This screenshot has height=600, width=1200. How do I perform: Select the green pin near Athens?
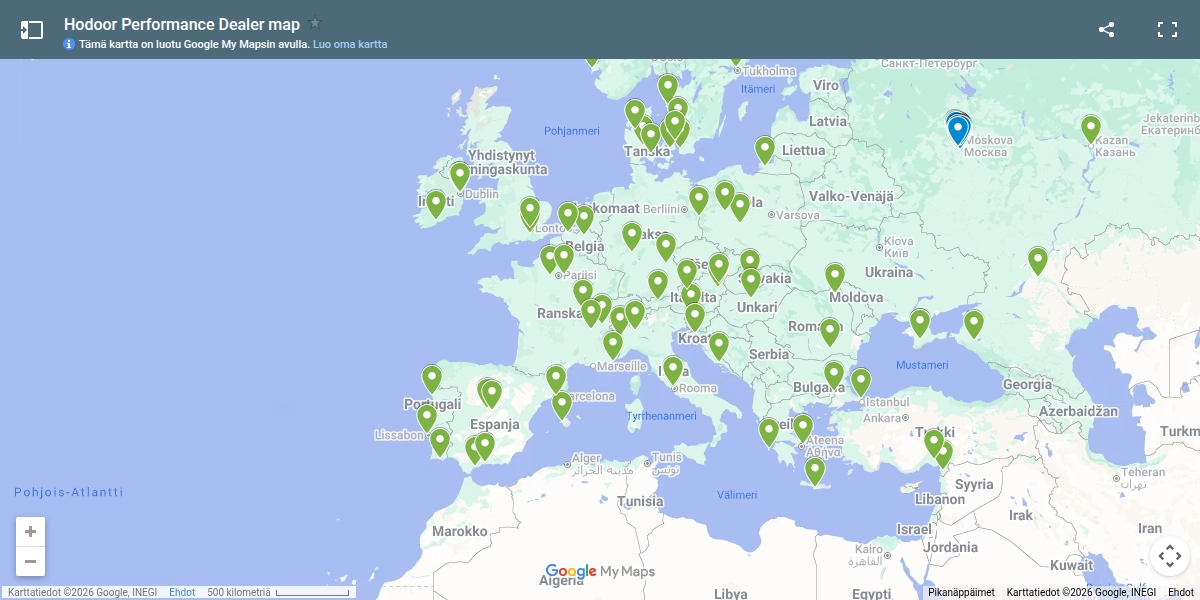803,429
